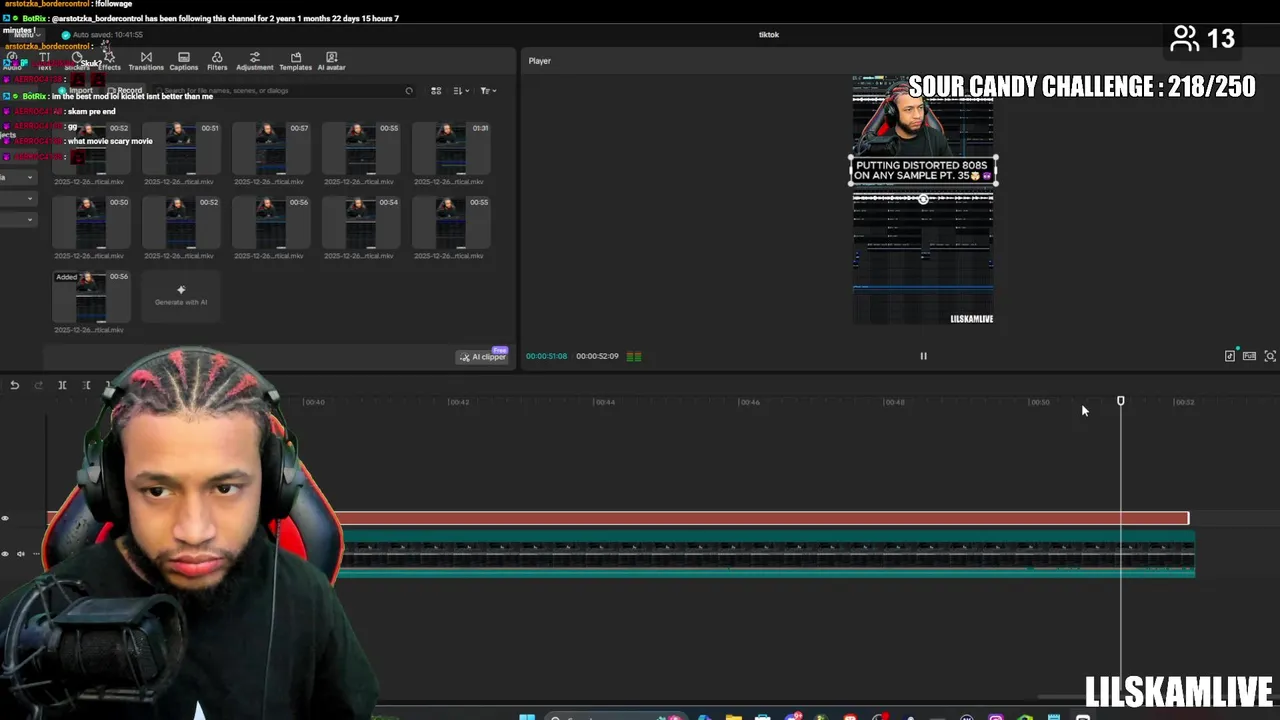Click the current timecode 00:00:51:08
This screenshot has width=1280, height=720.
(547, 356)
